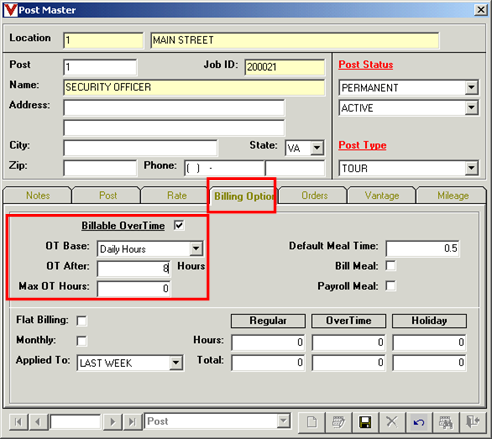Check the Flat Billing checkbox
This screenshot has width=492, height=439.
[x=82, y=321]
